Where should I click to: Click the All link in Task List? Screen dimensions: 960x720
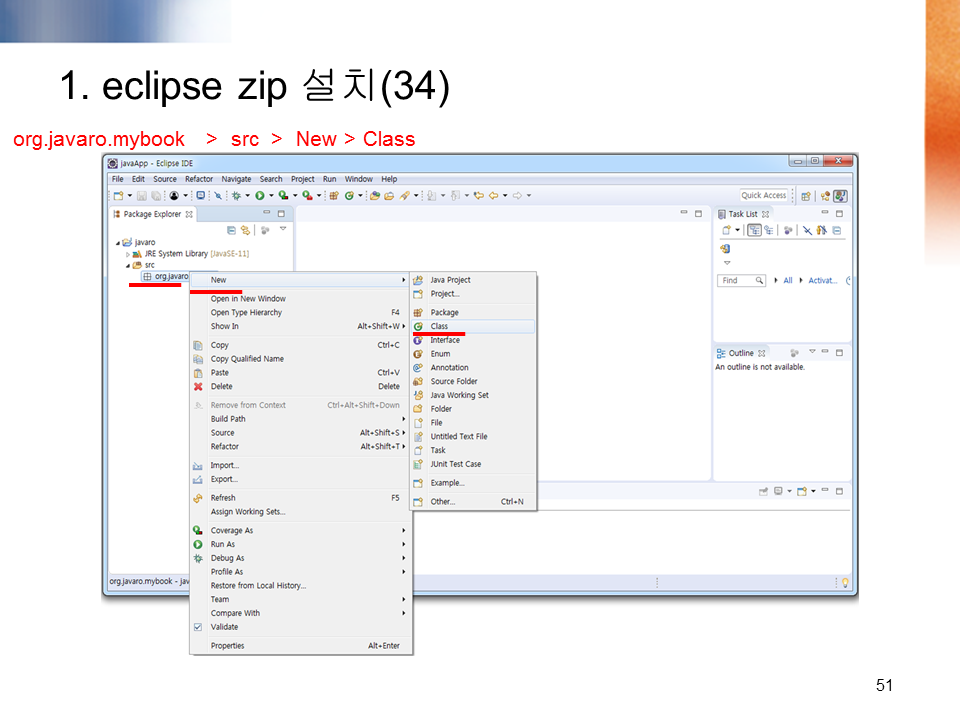point(789,280)
